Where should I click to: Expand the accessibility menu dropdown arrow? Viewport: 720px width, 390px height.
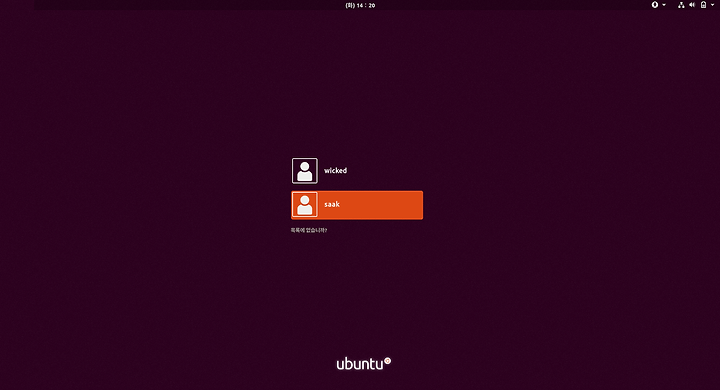(x=664, y=5)
